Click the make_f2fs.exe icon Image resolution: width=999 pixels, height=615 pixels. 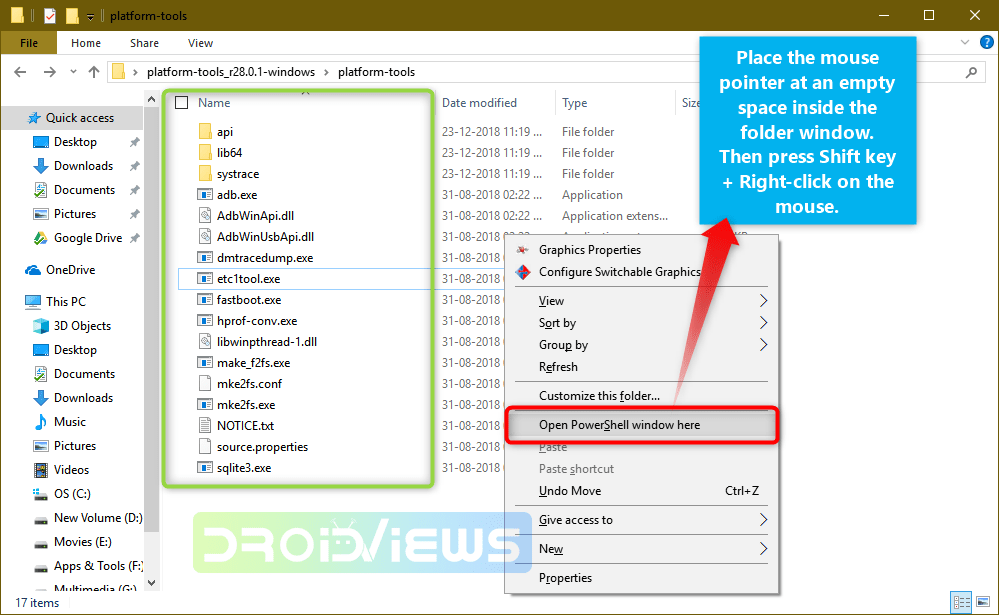point(205,363)
